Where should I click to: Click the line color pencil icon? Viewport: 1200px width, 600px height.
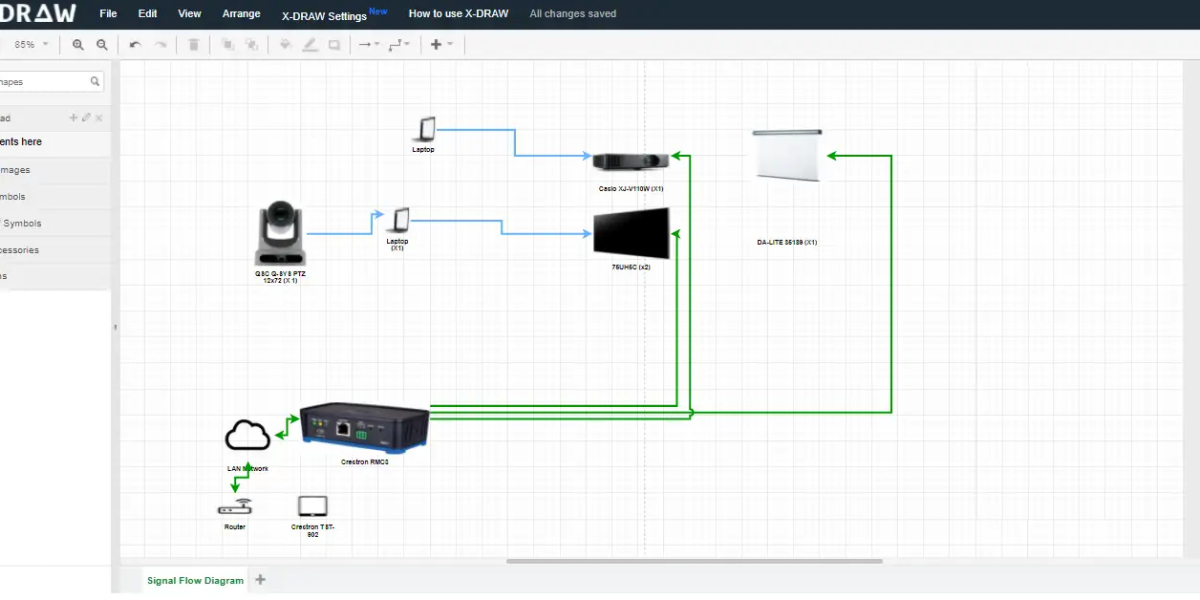tap(309, 45)
